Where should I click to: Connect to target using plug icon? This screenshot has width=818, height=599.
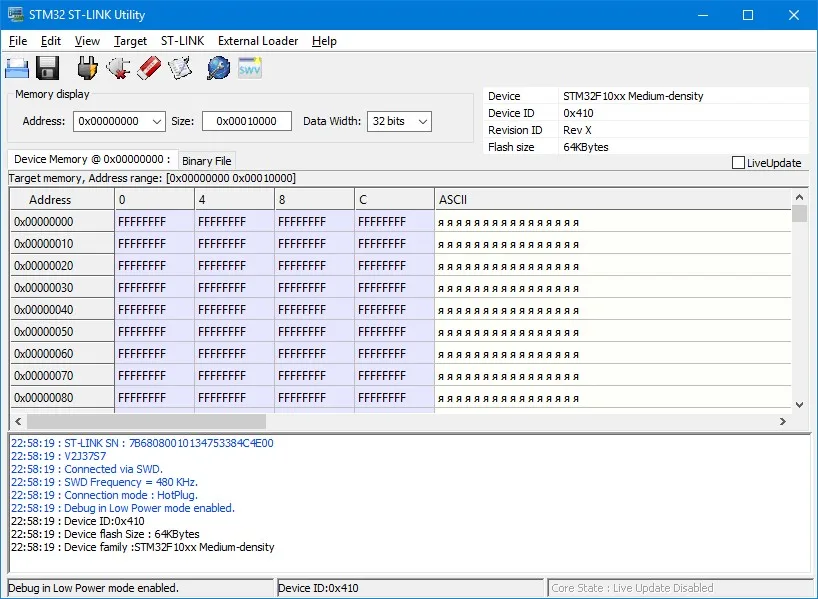88,68
